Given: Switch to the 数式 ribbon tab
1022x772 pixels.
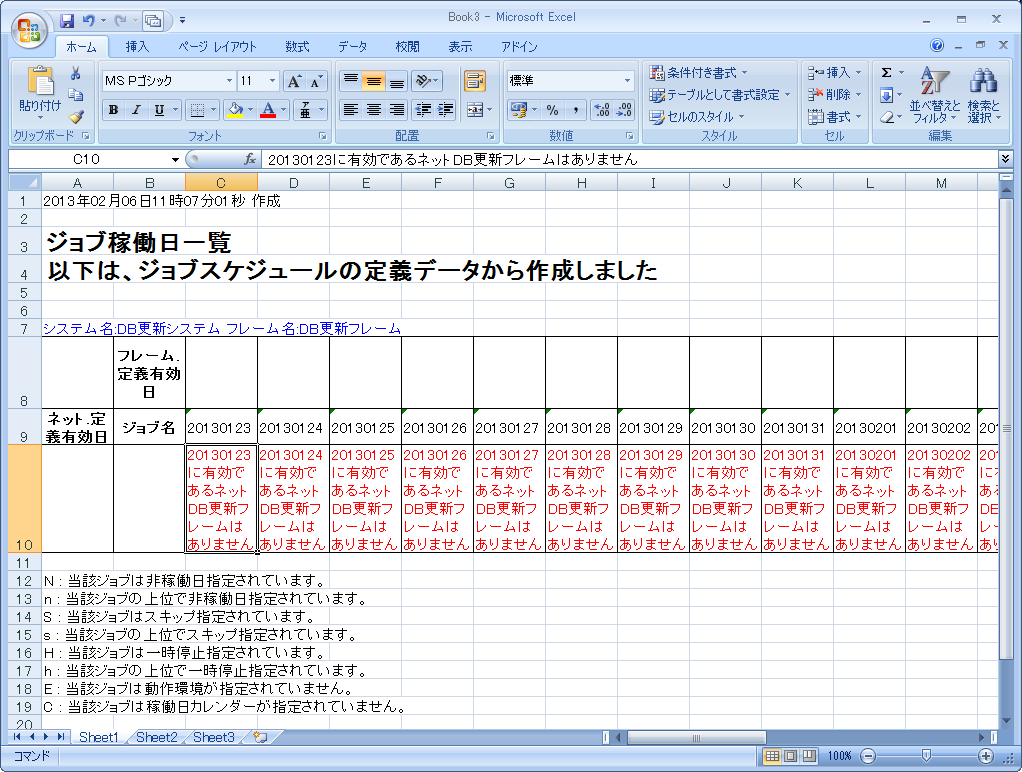Looking at the screenshot, I should coord(297,46).
